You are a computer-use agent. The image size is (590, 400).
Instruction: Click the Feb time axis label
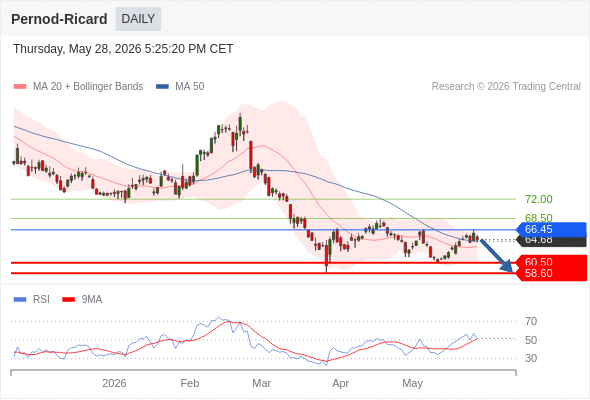190,383
